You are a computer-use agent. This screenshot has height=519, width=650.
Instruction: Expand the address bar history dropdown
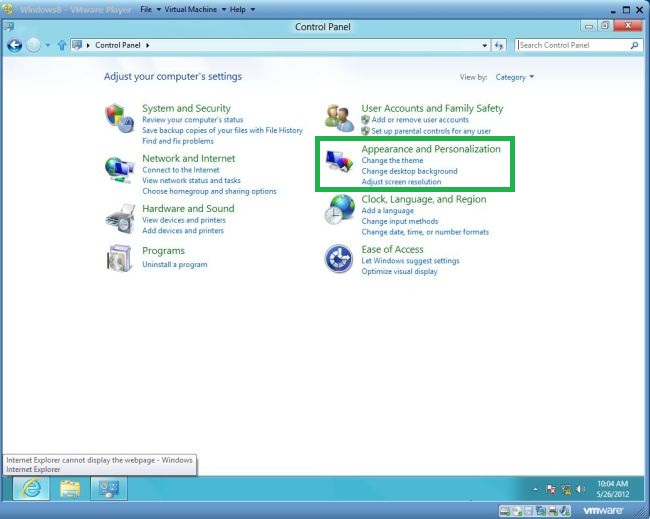485,45
